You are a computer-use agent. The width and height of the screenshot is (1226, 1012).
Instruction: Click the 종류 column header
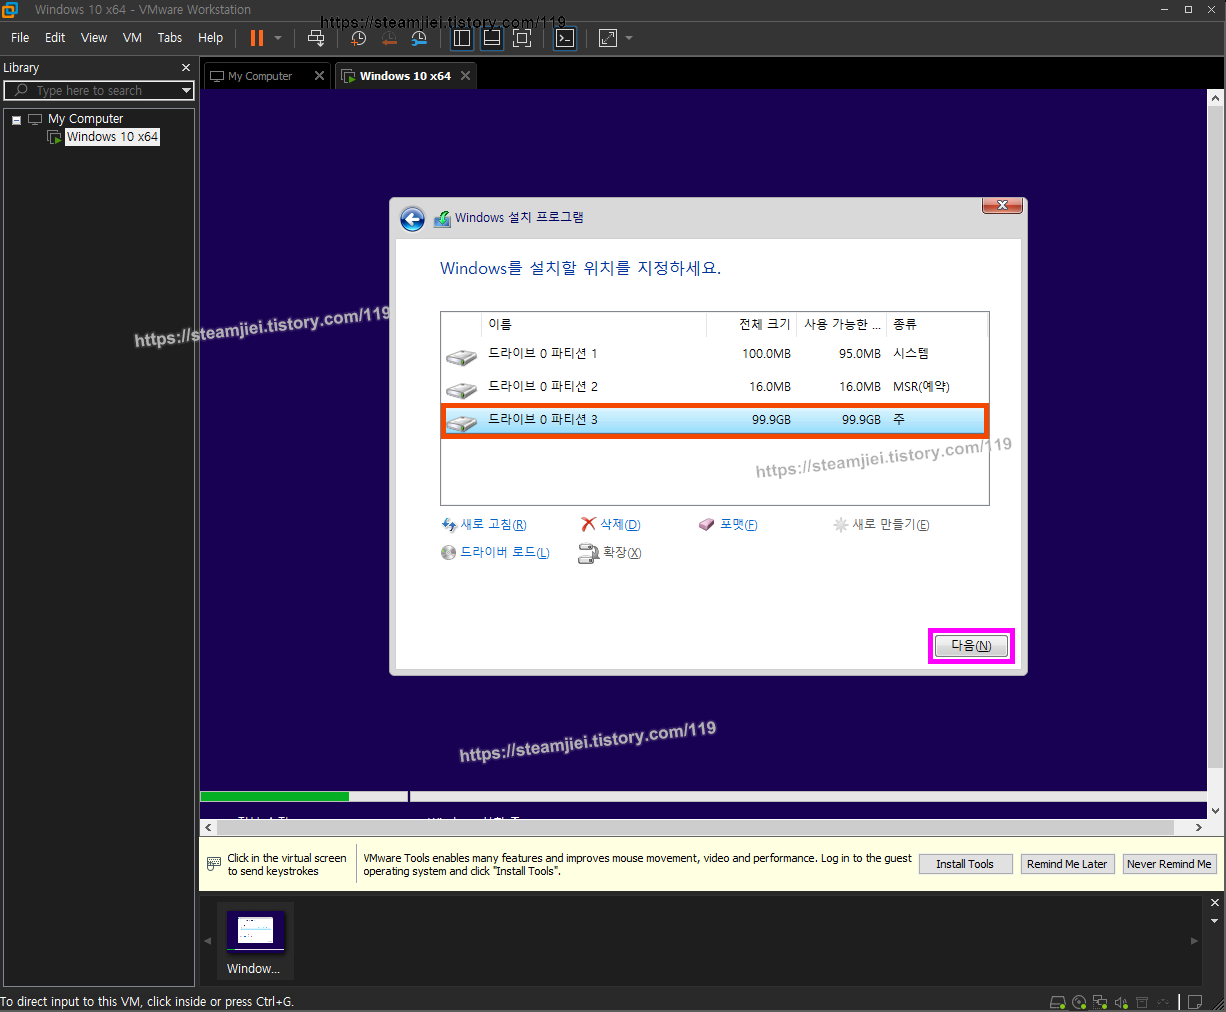click(x=936, y=324)
